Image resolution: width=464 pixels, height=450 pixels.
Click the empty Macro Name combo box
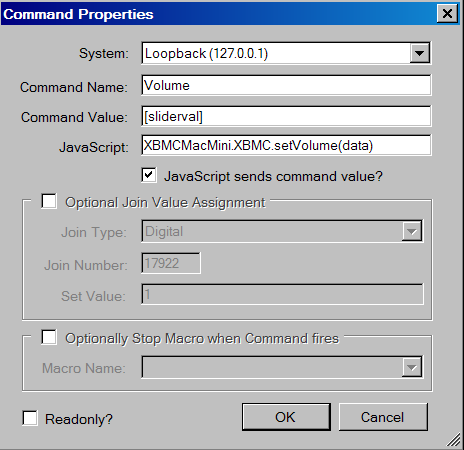click(282, 367)
